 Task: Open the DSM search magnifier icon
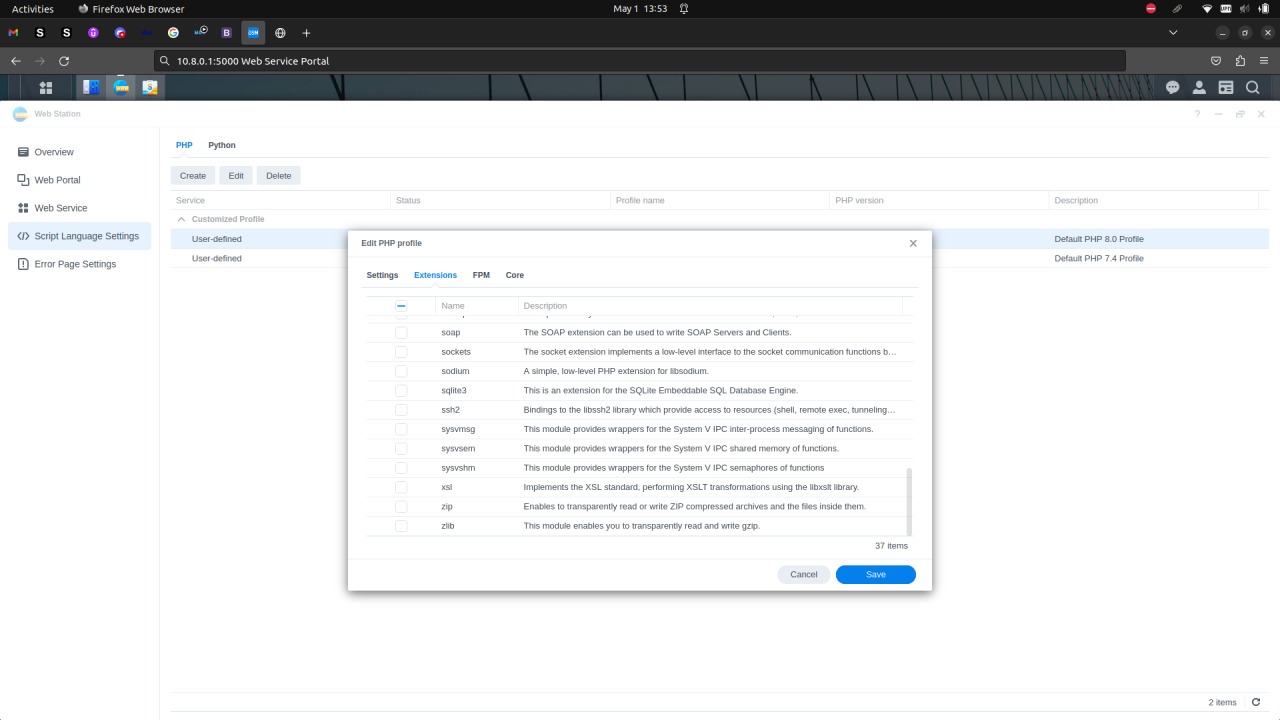(x=1252, y=87)
